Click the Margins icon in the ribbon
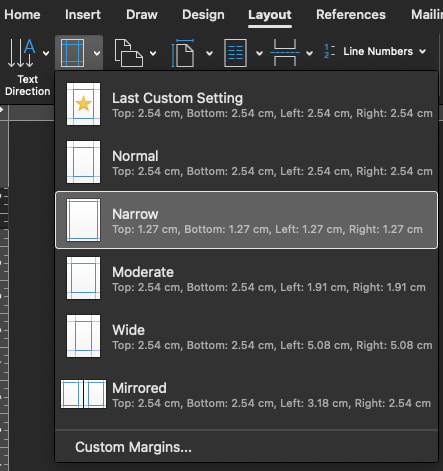 pyautogui.click(x=72, y=53)
